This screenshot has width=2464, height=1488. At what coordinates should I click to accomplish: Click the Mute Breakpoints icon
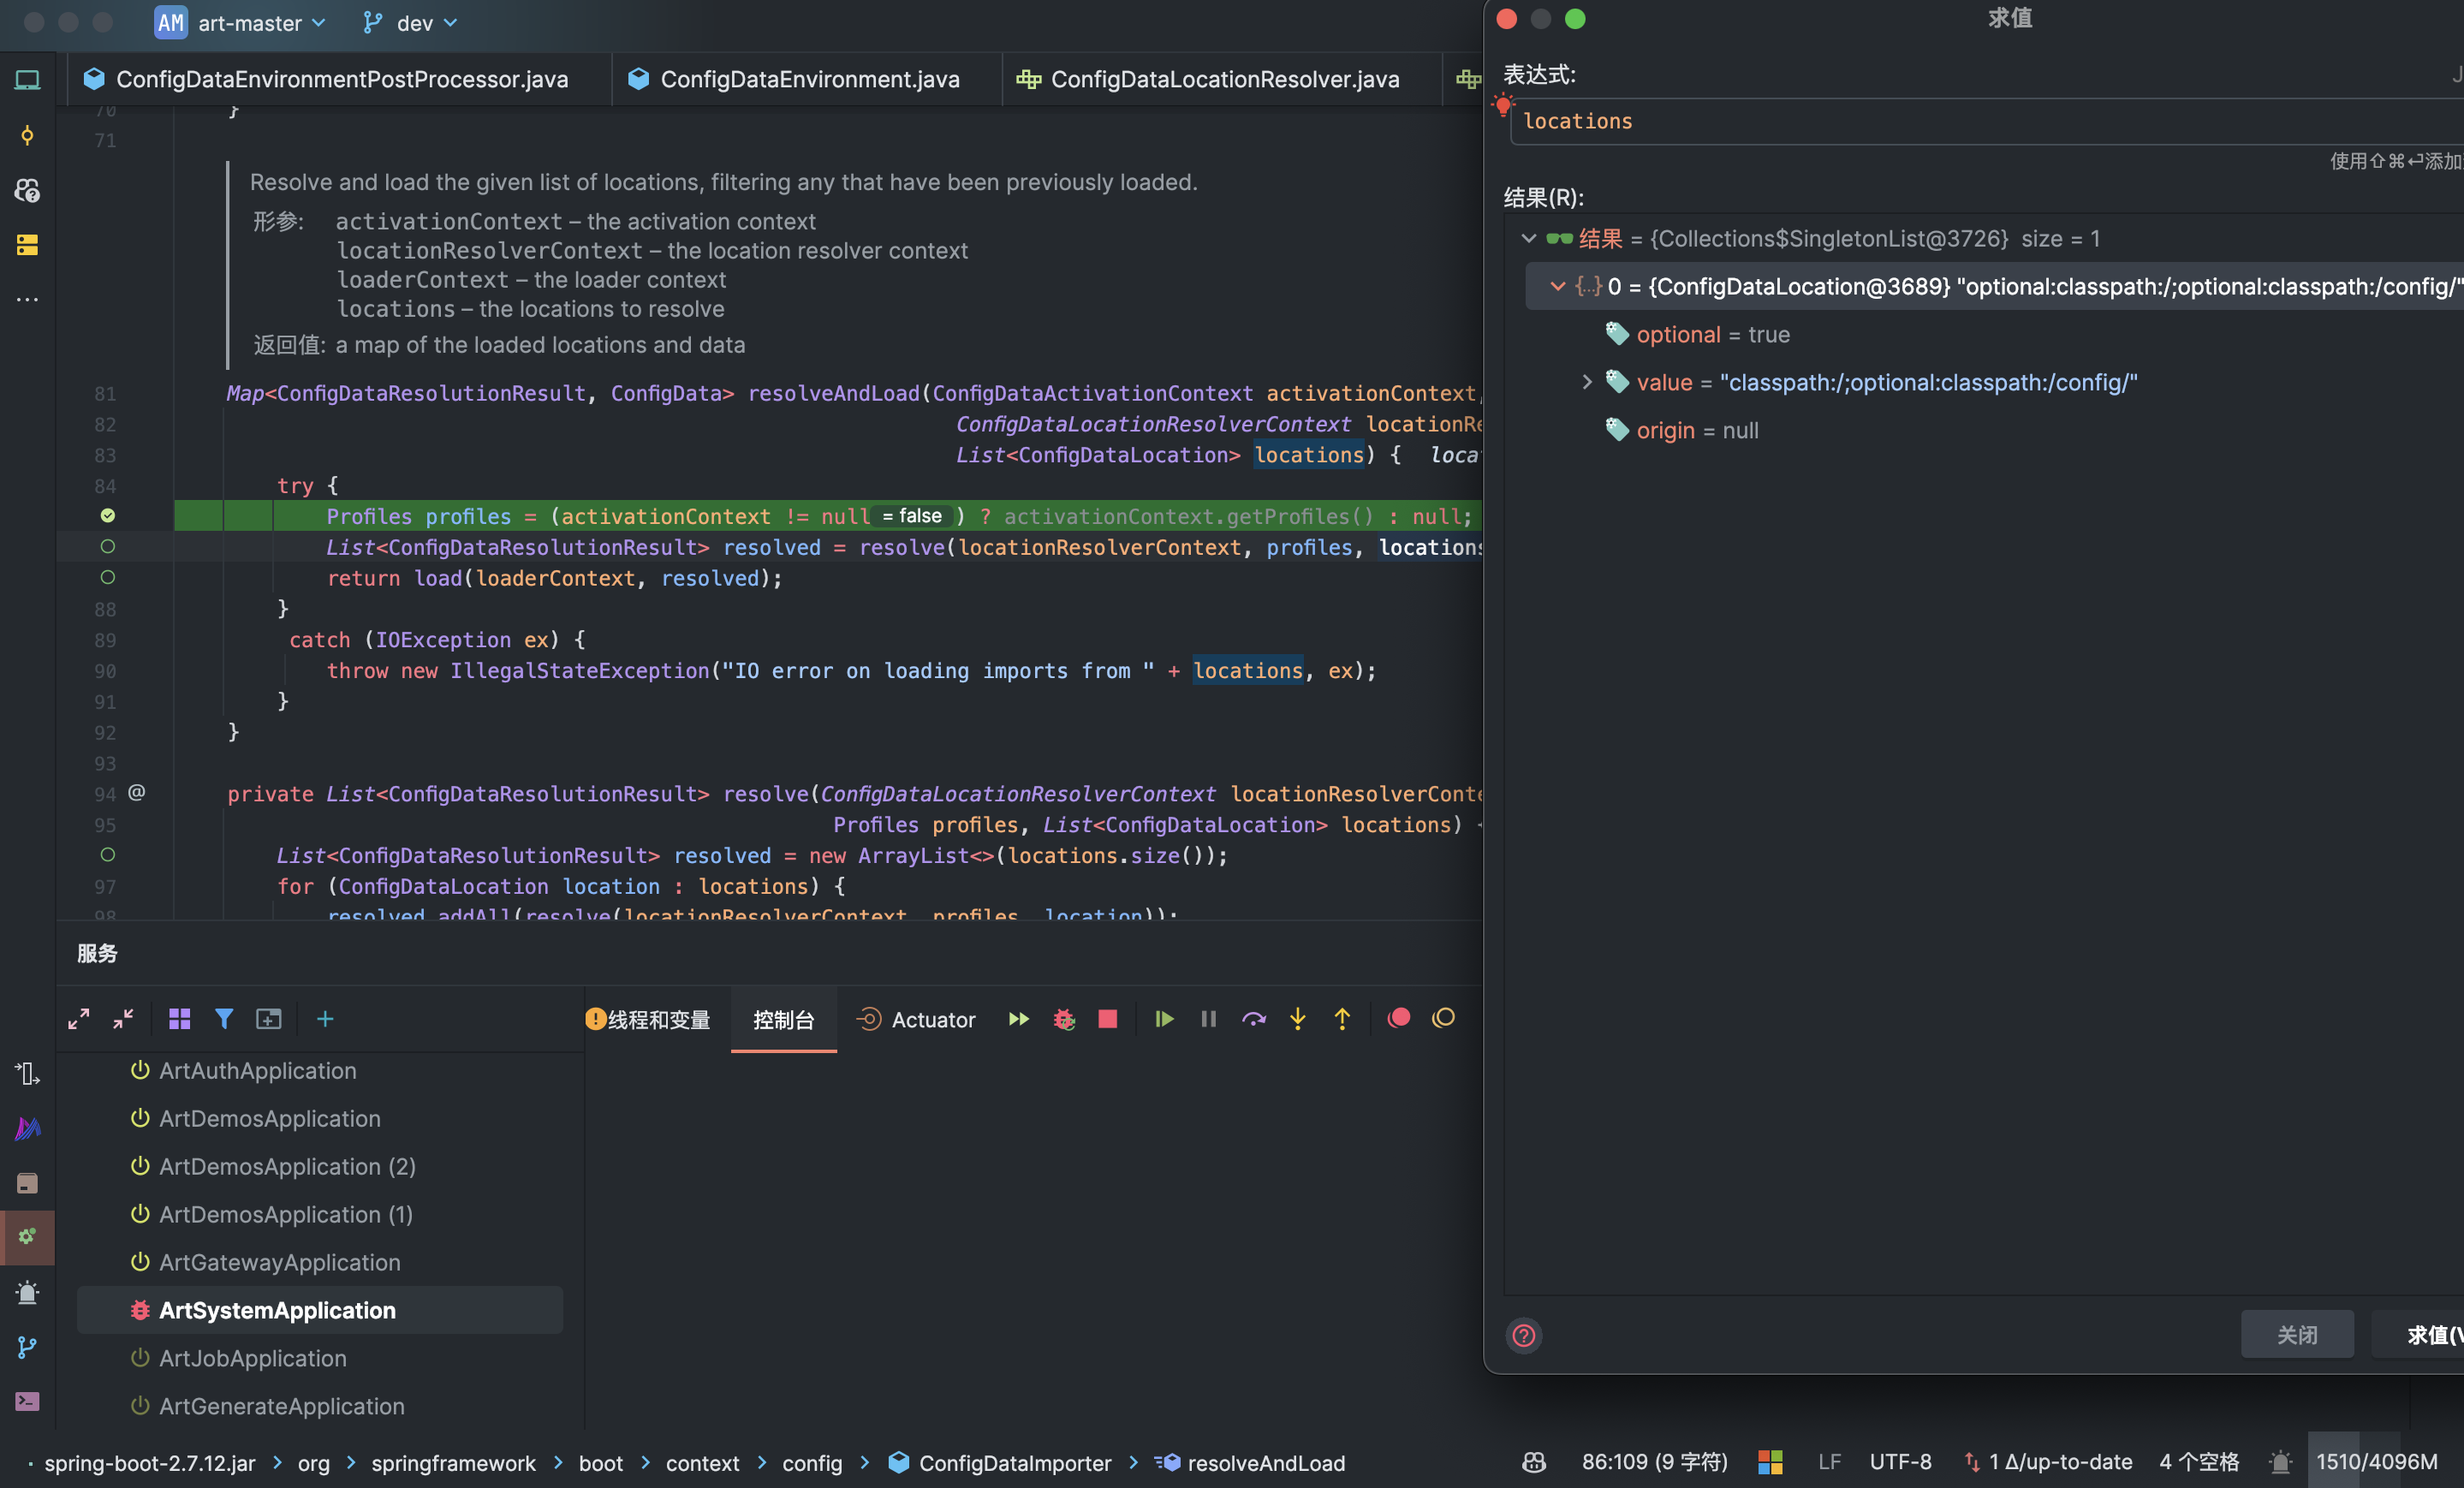1443,1018
